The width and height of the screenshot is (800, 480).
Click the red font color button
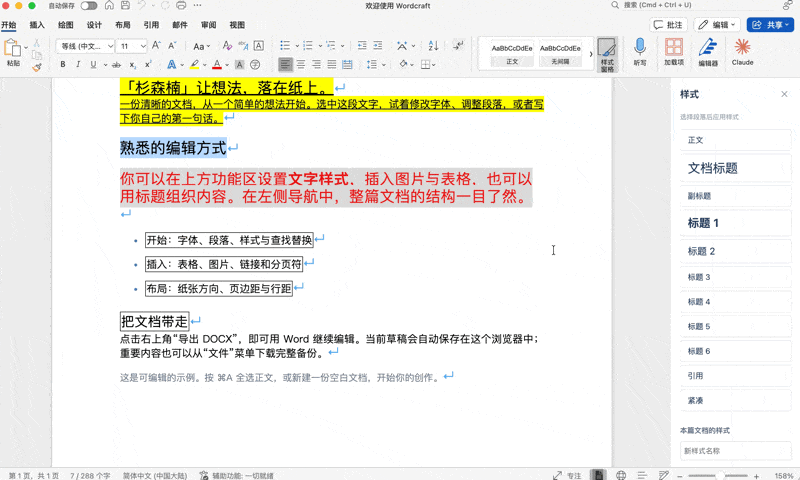click(x=217, y=65)
